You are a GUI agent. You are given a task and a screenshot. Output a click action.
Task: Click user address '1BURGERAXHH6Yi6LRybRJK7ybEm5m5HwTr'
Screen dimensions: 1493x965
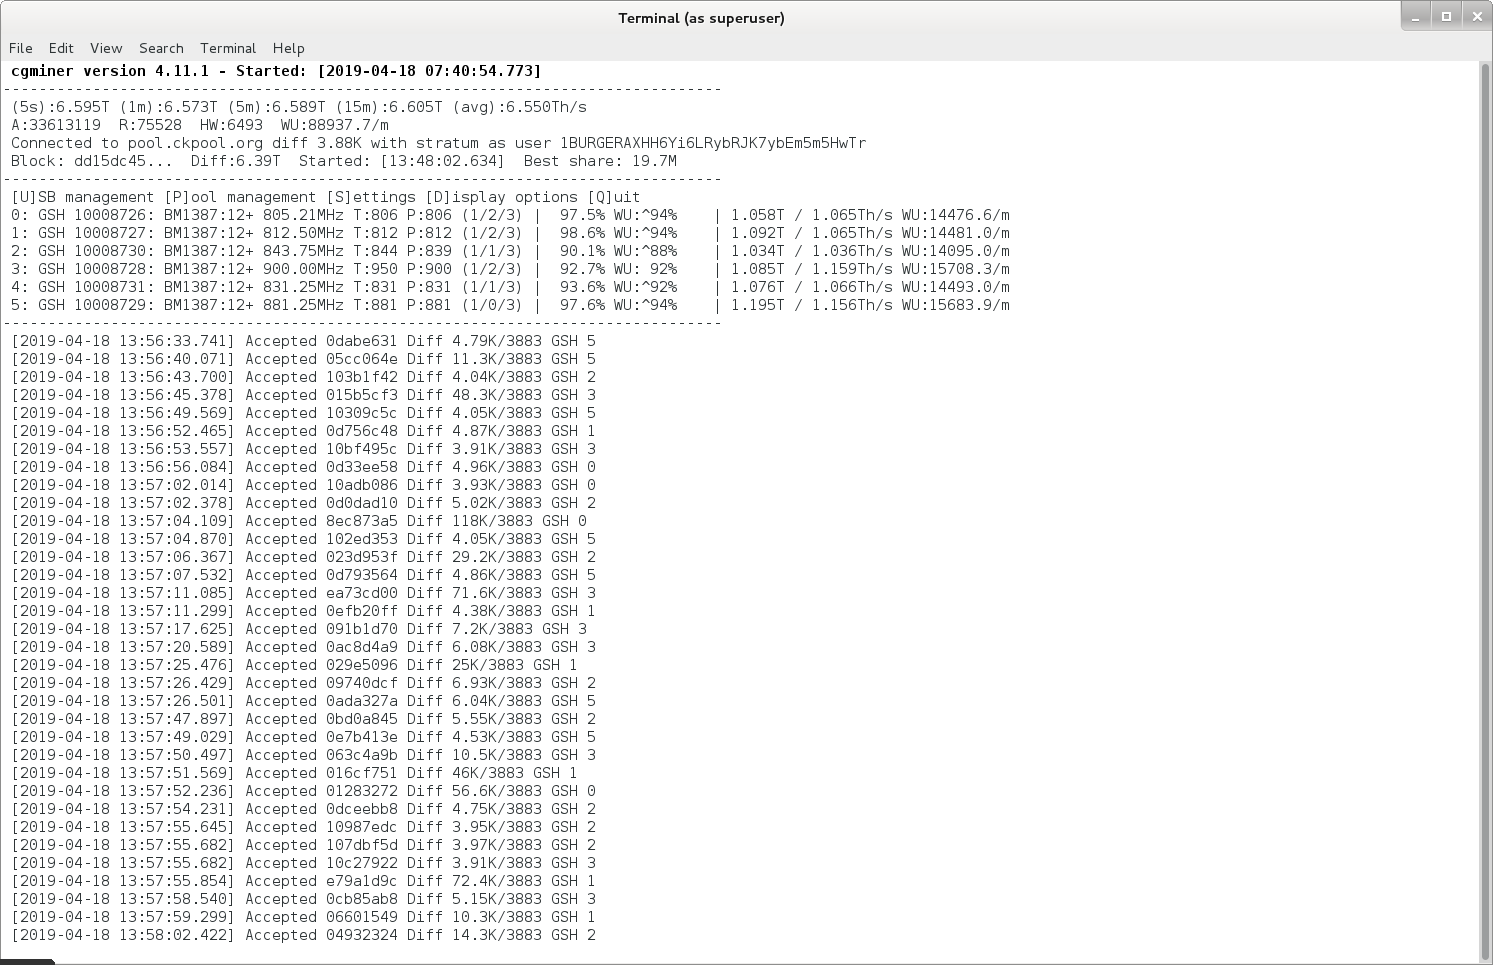tap(713, 143)
